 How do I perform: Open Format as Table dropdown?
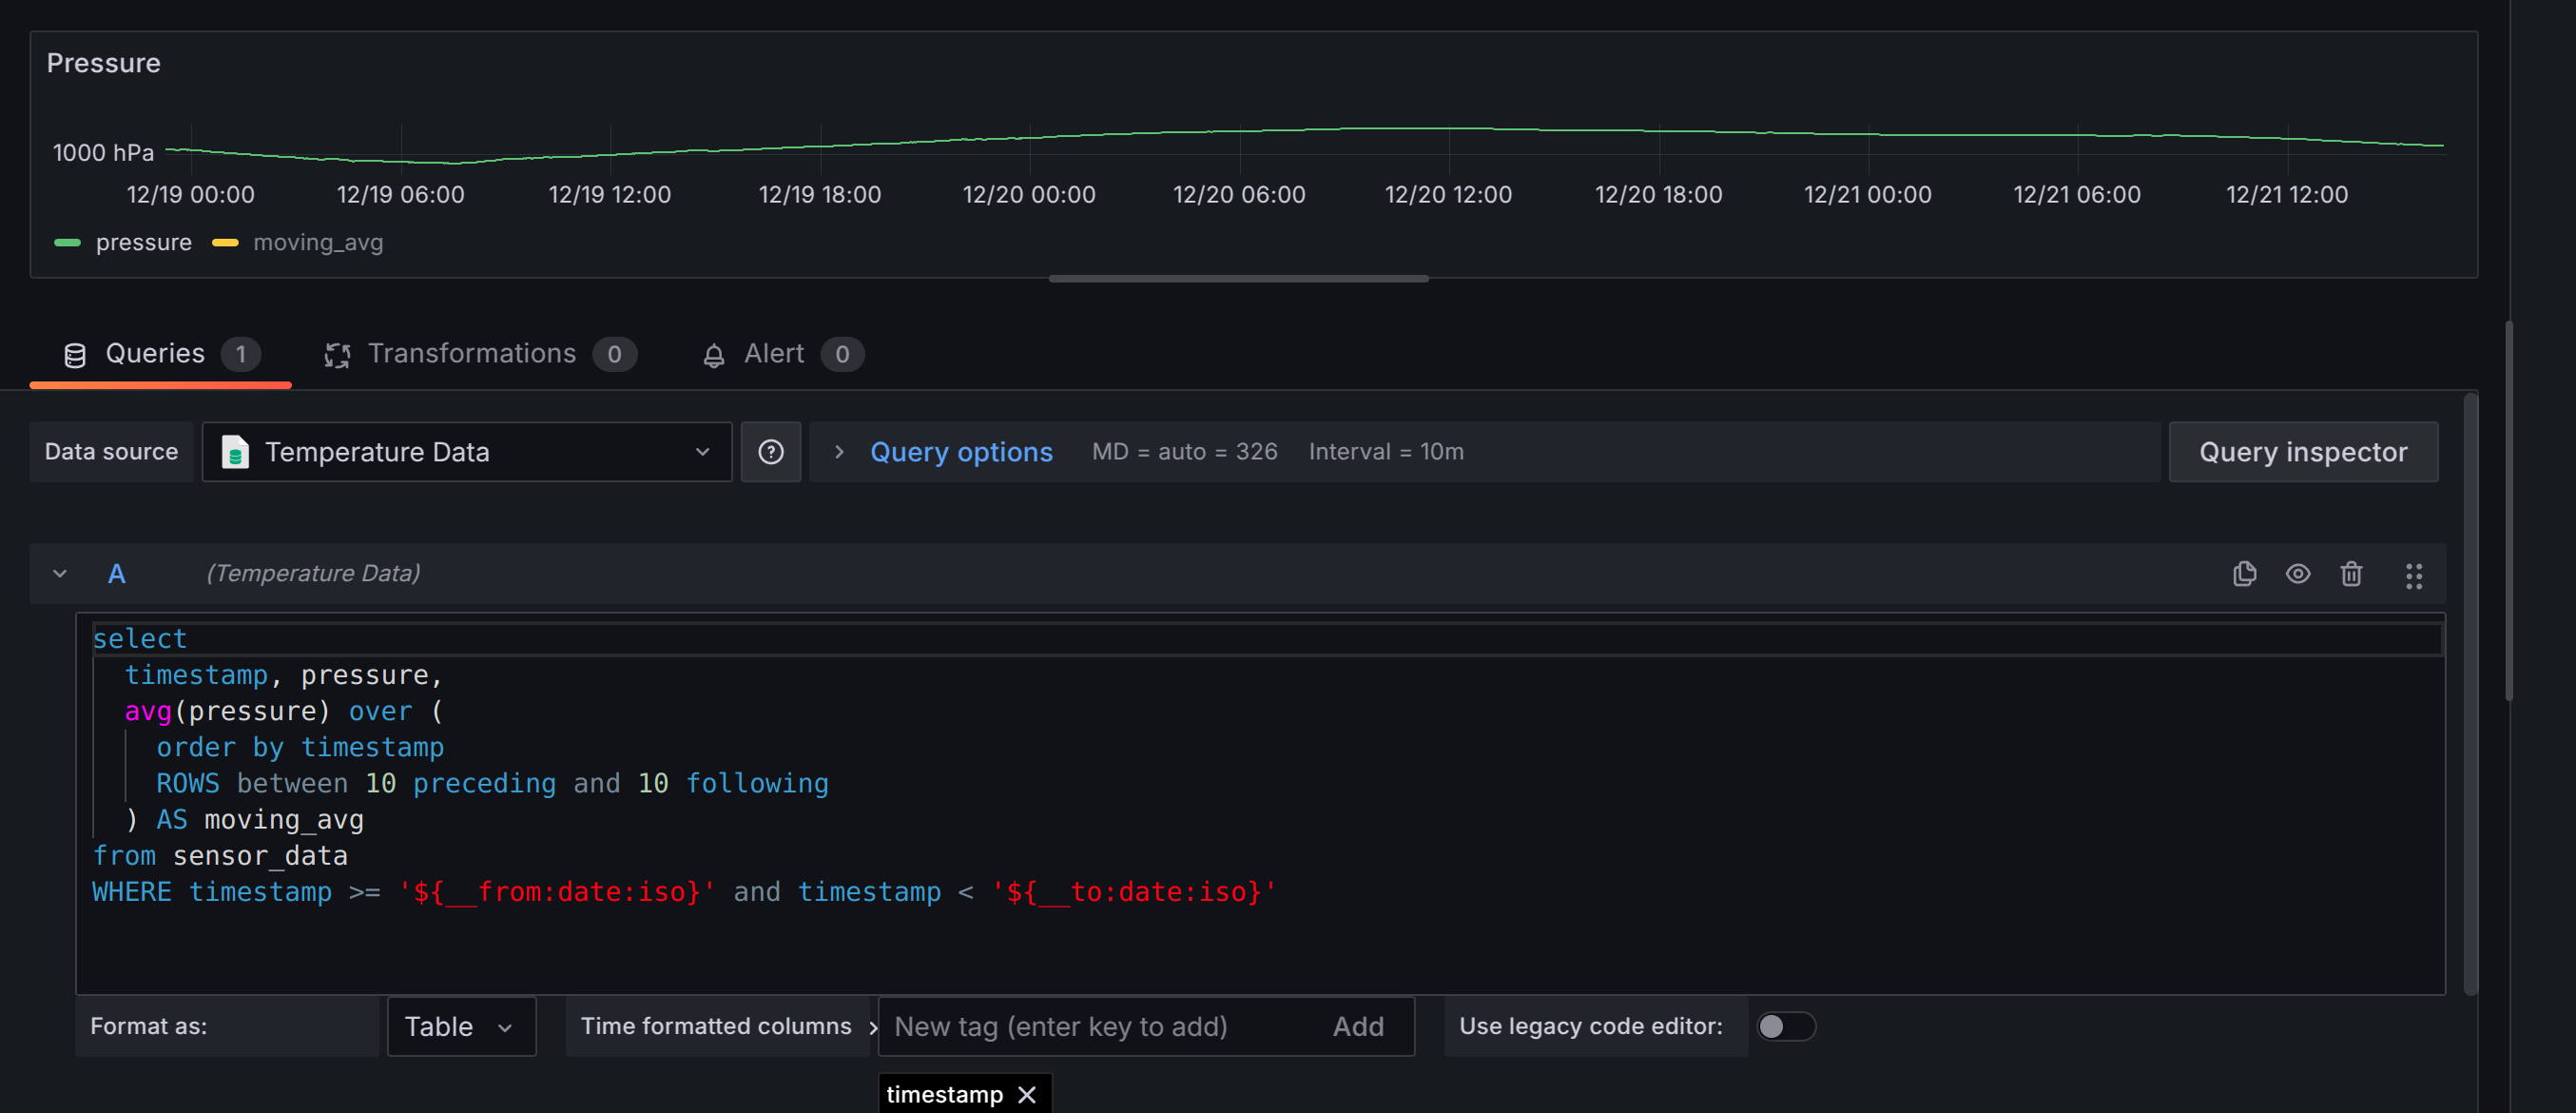pyautogui.click(x=461, y=1026)
